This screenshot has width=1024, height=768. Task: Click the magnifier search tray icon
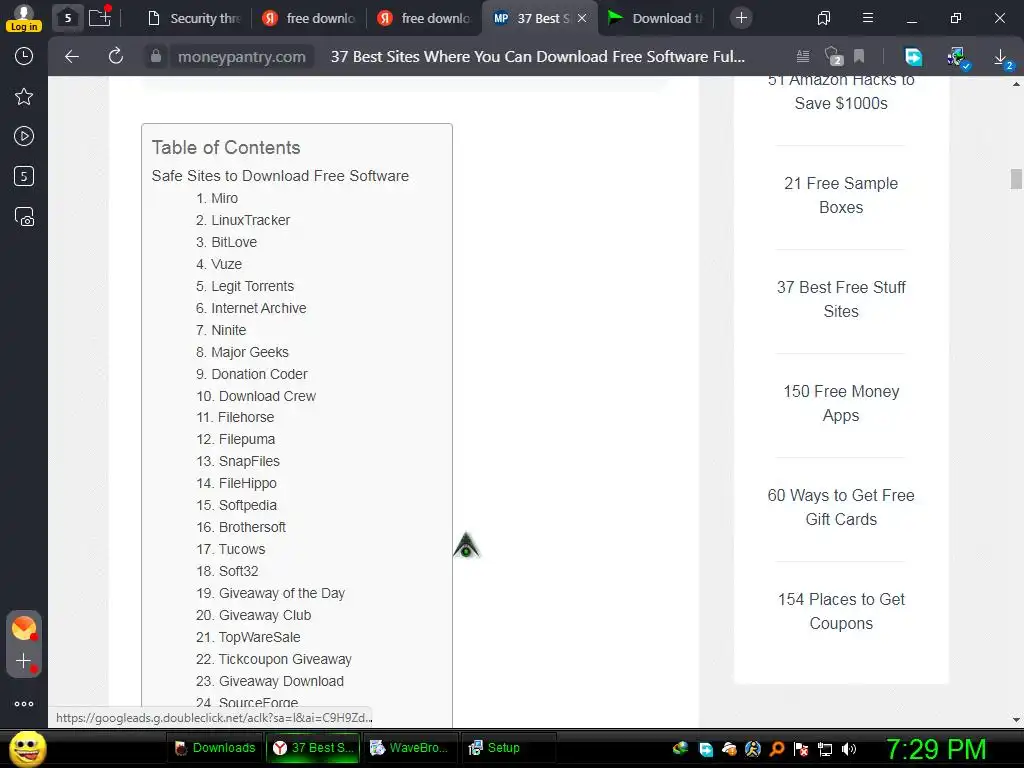click(776, 749)
